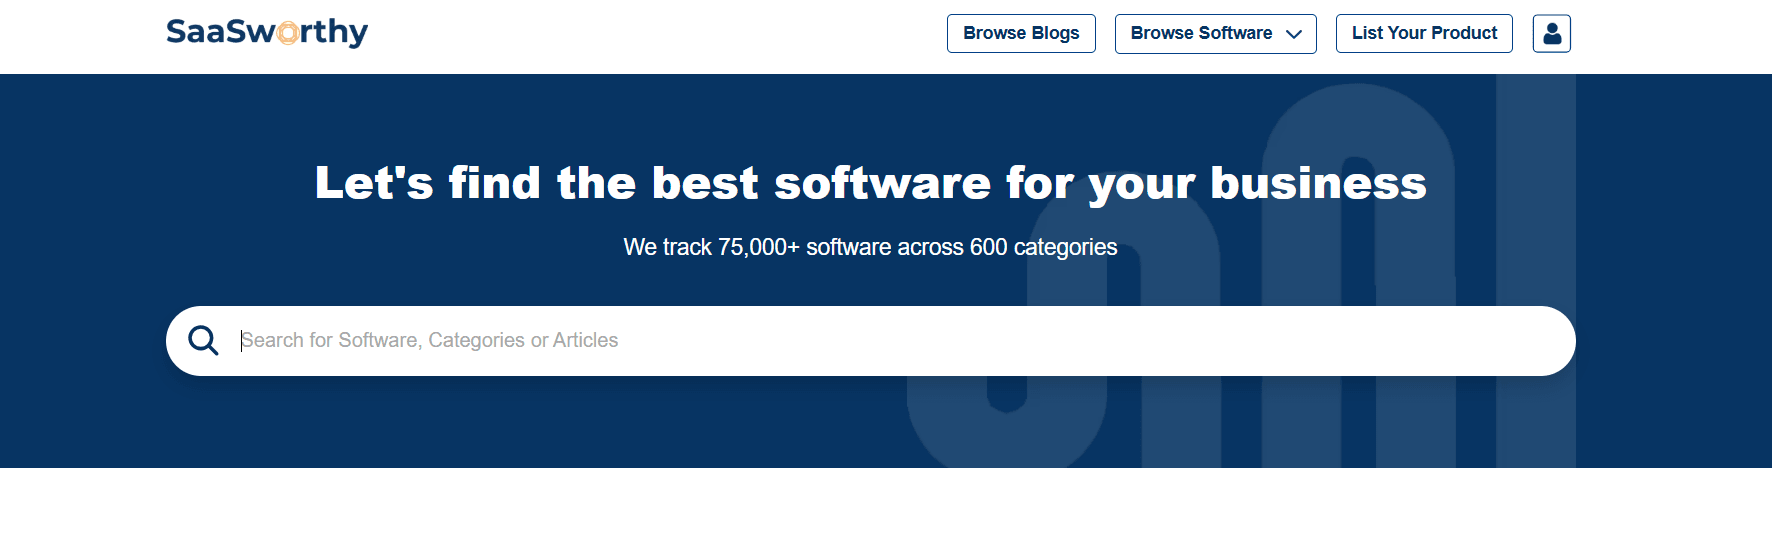The width and height of the screenshot is (1772, 537).
Task: Focus the Search for Software input field
Action: (x=800, y=341)
